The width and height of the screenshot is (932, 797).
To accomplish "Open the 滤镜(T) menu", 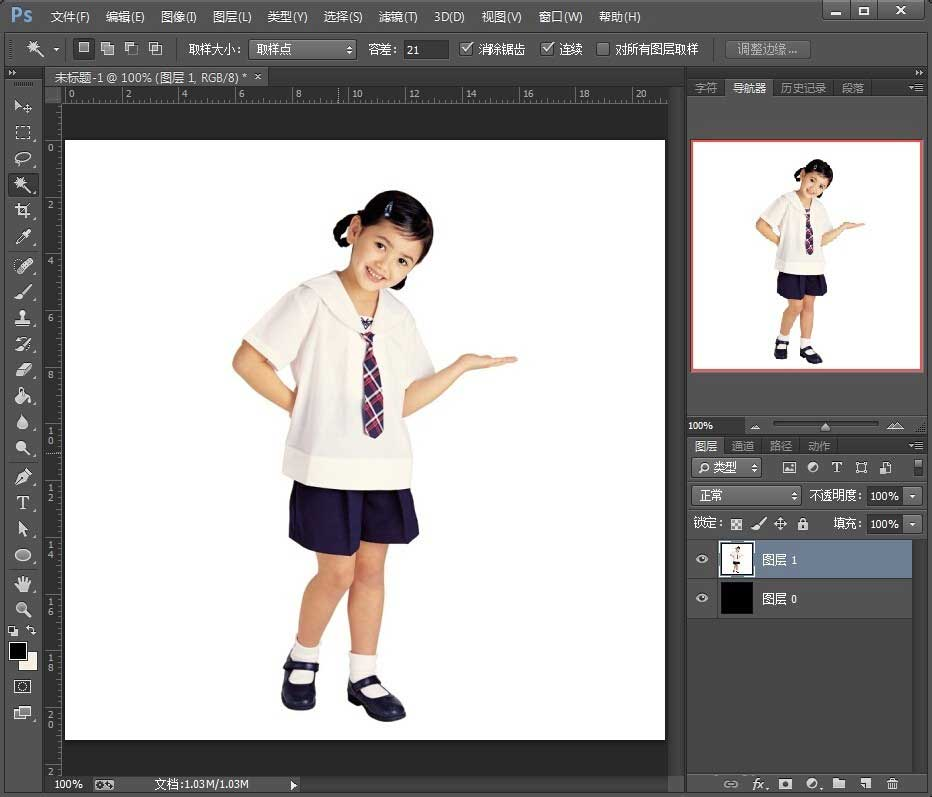I will (398, 17).
